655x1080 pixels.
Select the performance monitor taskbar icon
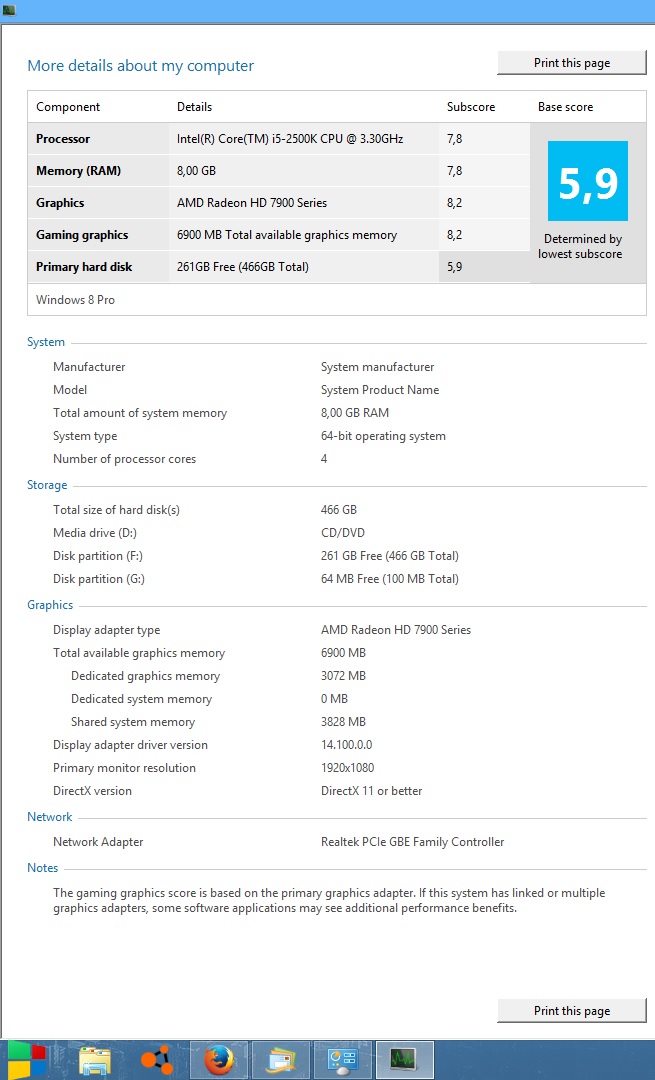click(x=404, y=1060)
